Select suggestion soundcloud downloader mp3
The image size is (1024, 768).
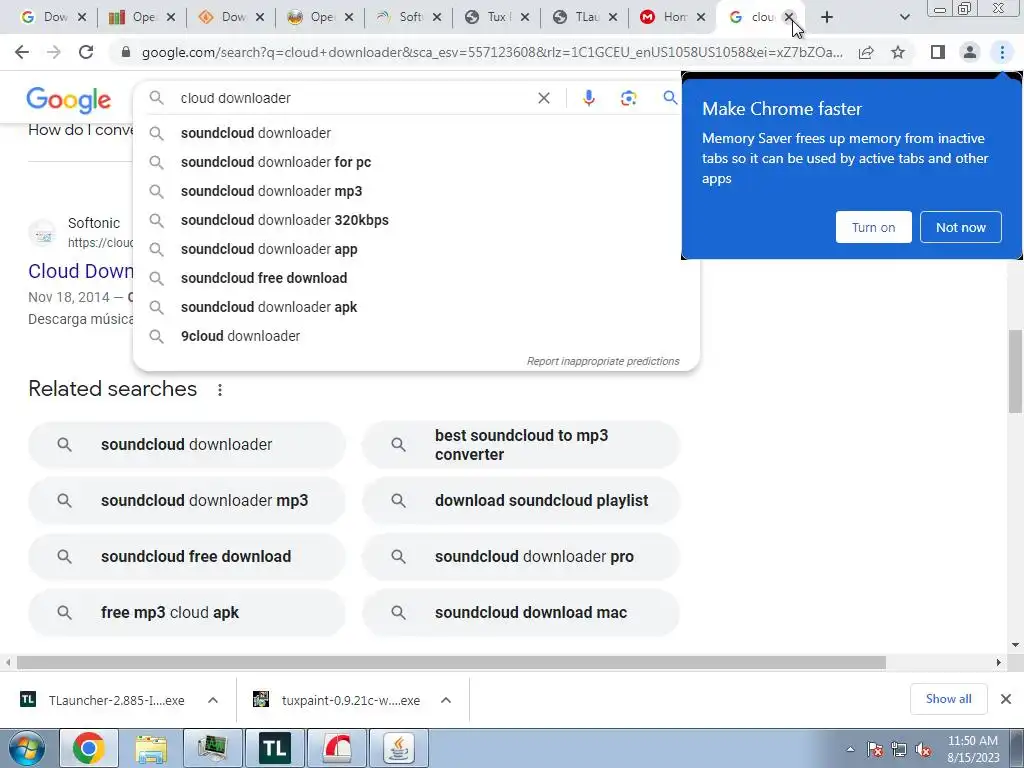pos(416,191)
